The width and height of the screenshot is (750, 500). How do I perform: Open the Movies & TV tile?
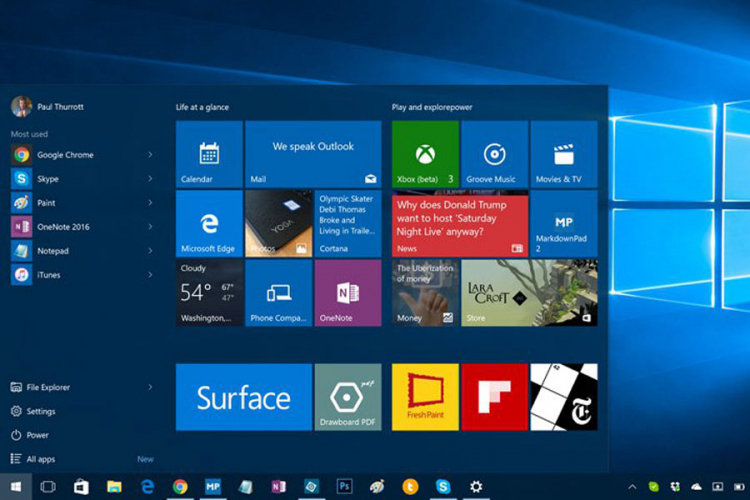click(x=564, y=154)
